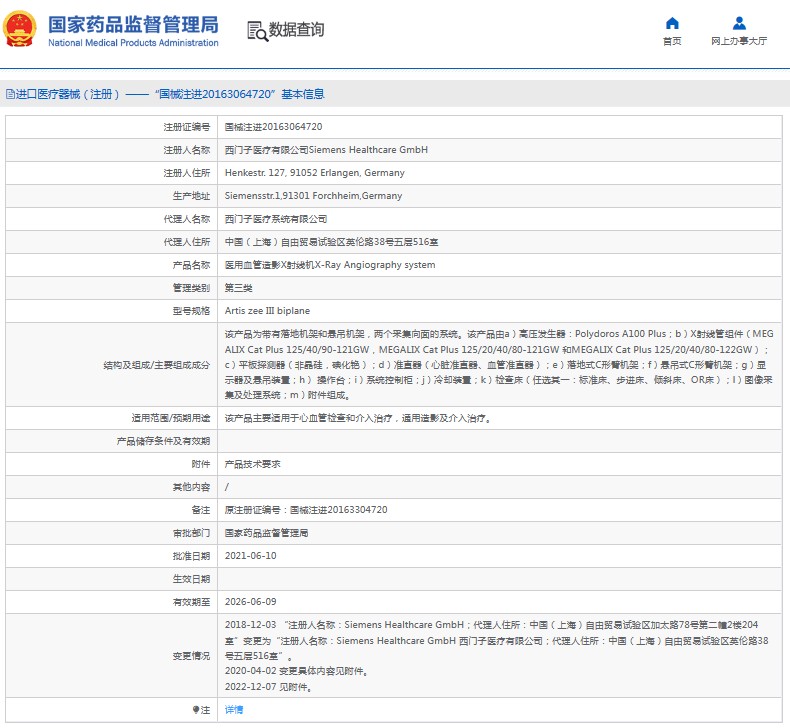The image size is (790, 728).
Task: Click remark 原注册证编号：国械注进20163304720
Action: click(x=306, y=510)
